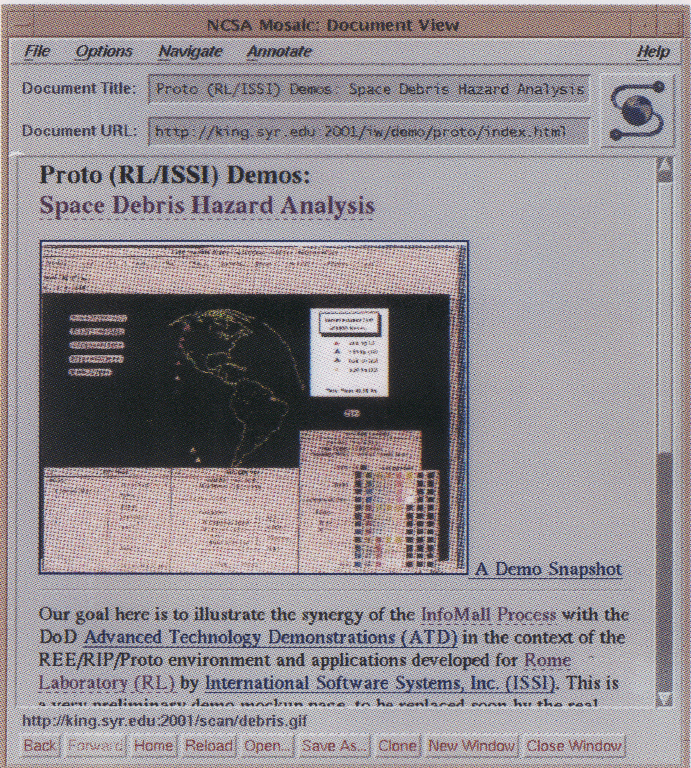Viewport: 691px width, 768px height.
Task: Click the New Window button
Action: 471,745
